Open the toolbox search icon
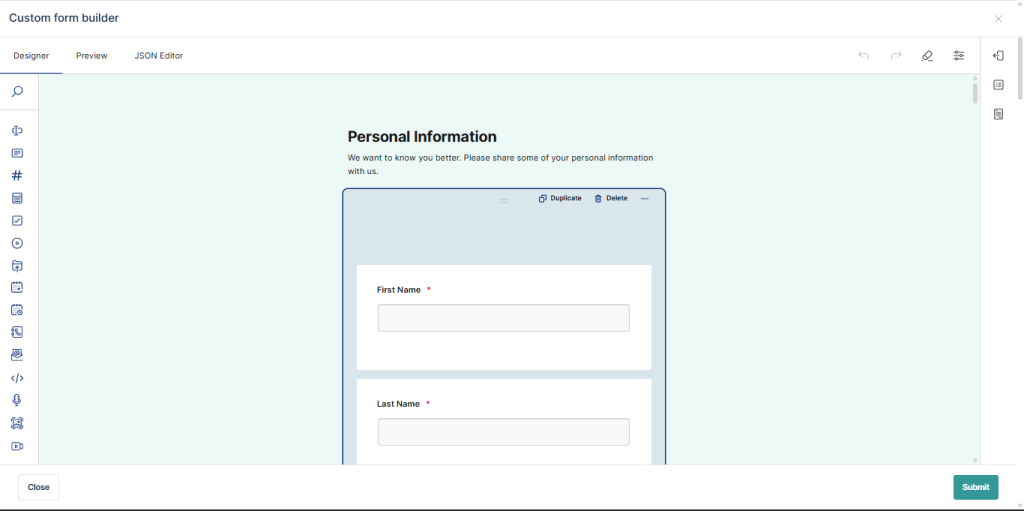Viewport: 1024px width, 511px height. pos(17,92)
